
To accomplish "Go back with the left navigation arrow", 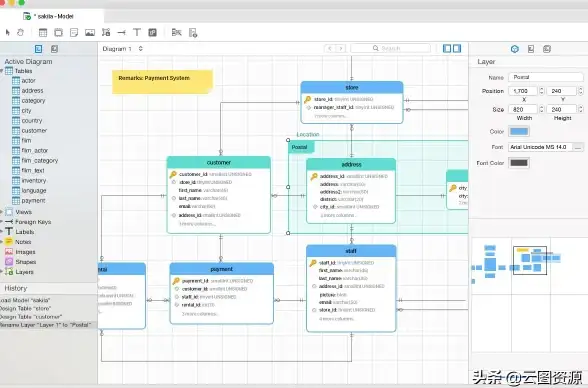I will pos(330,48).
